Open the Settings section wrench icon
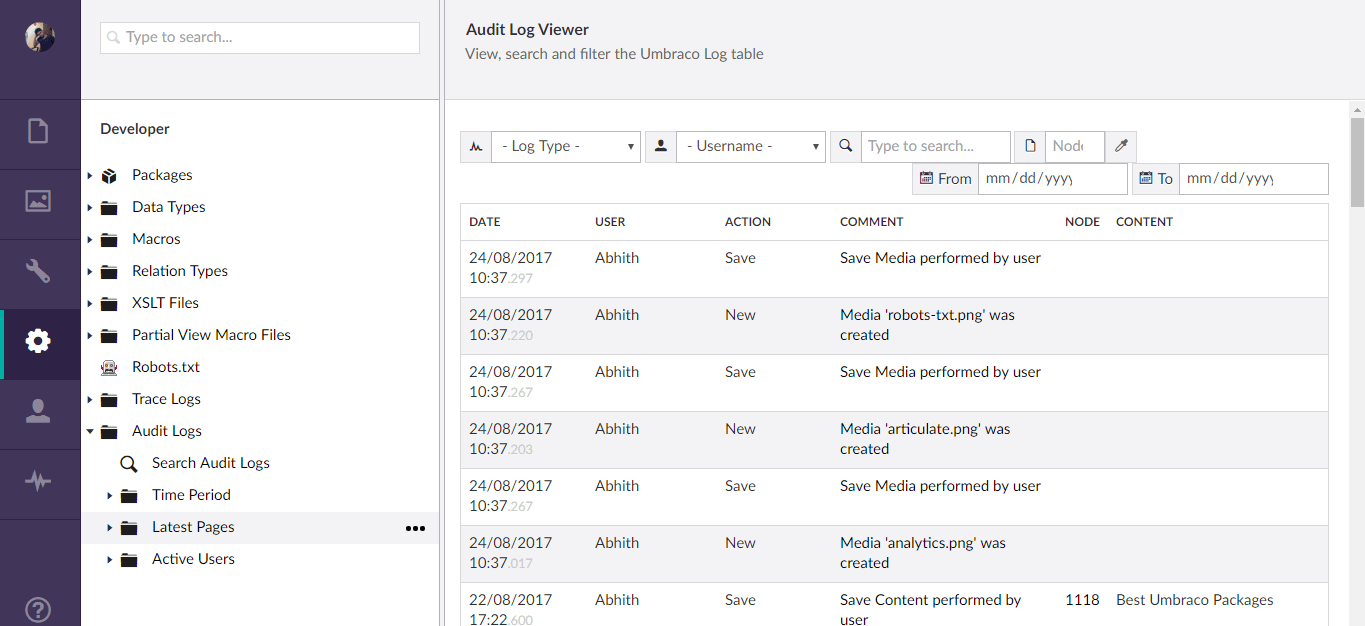Screen dimensions: 1365x626 tap(38, 271)
